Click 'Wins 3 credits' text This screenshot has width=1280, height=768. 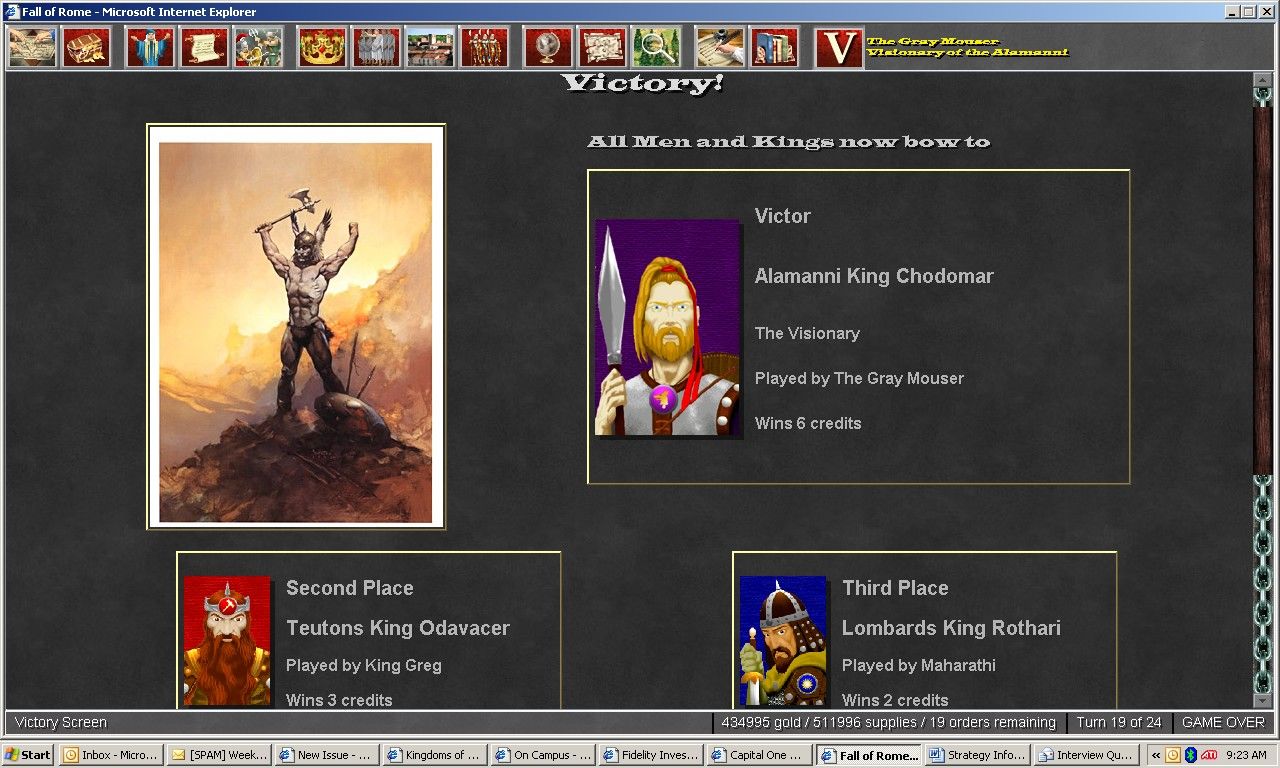(339, 700)
